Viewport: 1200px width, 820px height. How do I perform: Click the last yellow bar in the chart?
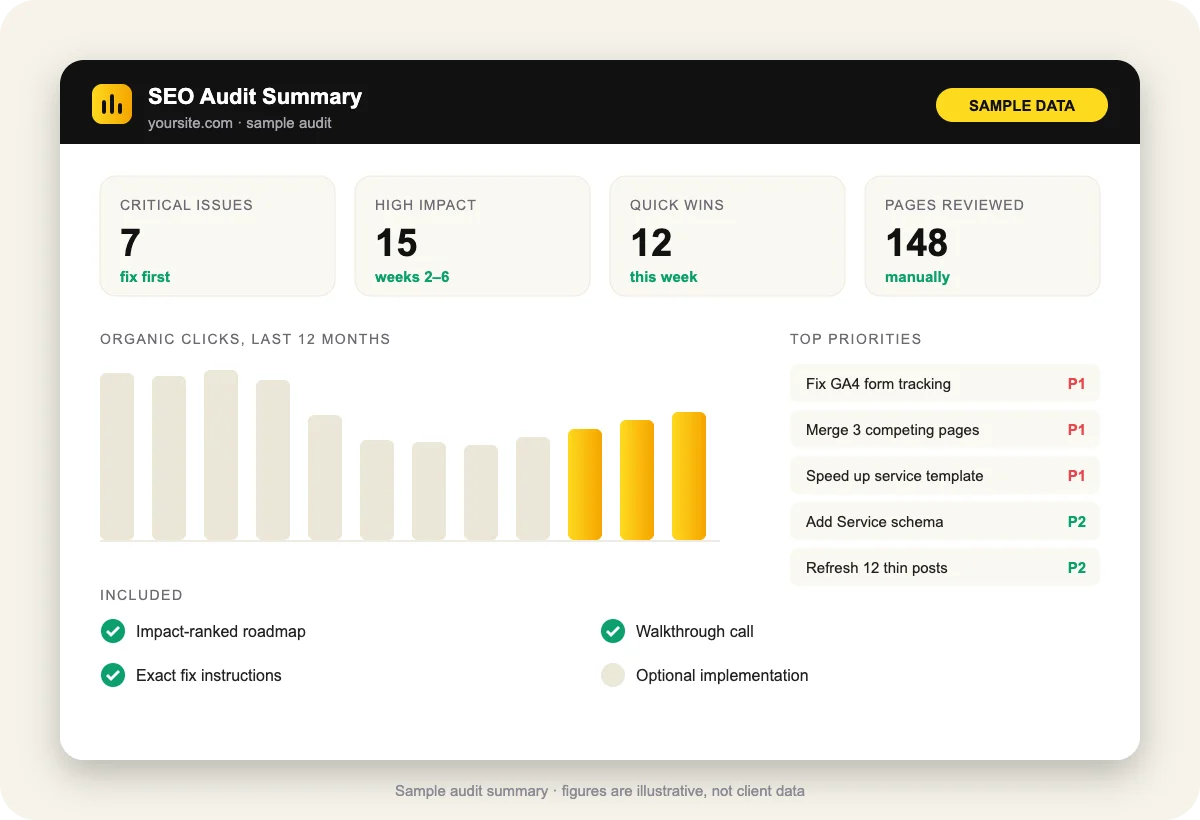tap(689, 476)
